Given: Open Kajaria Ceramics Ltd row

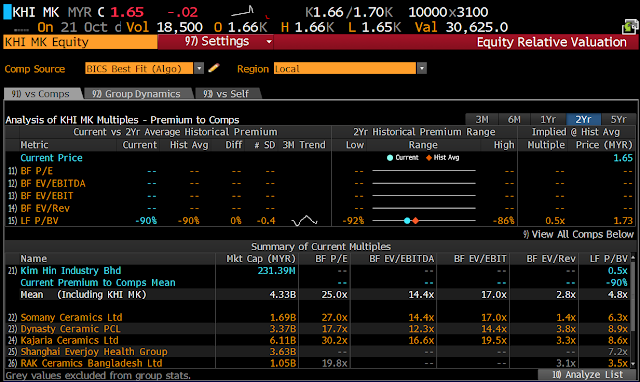Looking at the screenshot, I should (x=318, y=340).
